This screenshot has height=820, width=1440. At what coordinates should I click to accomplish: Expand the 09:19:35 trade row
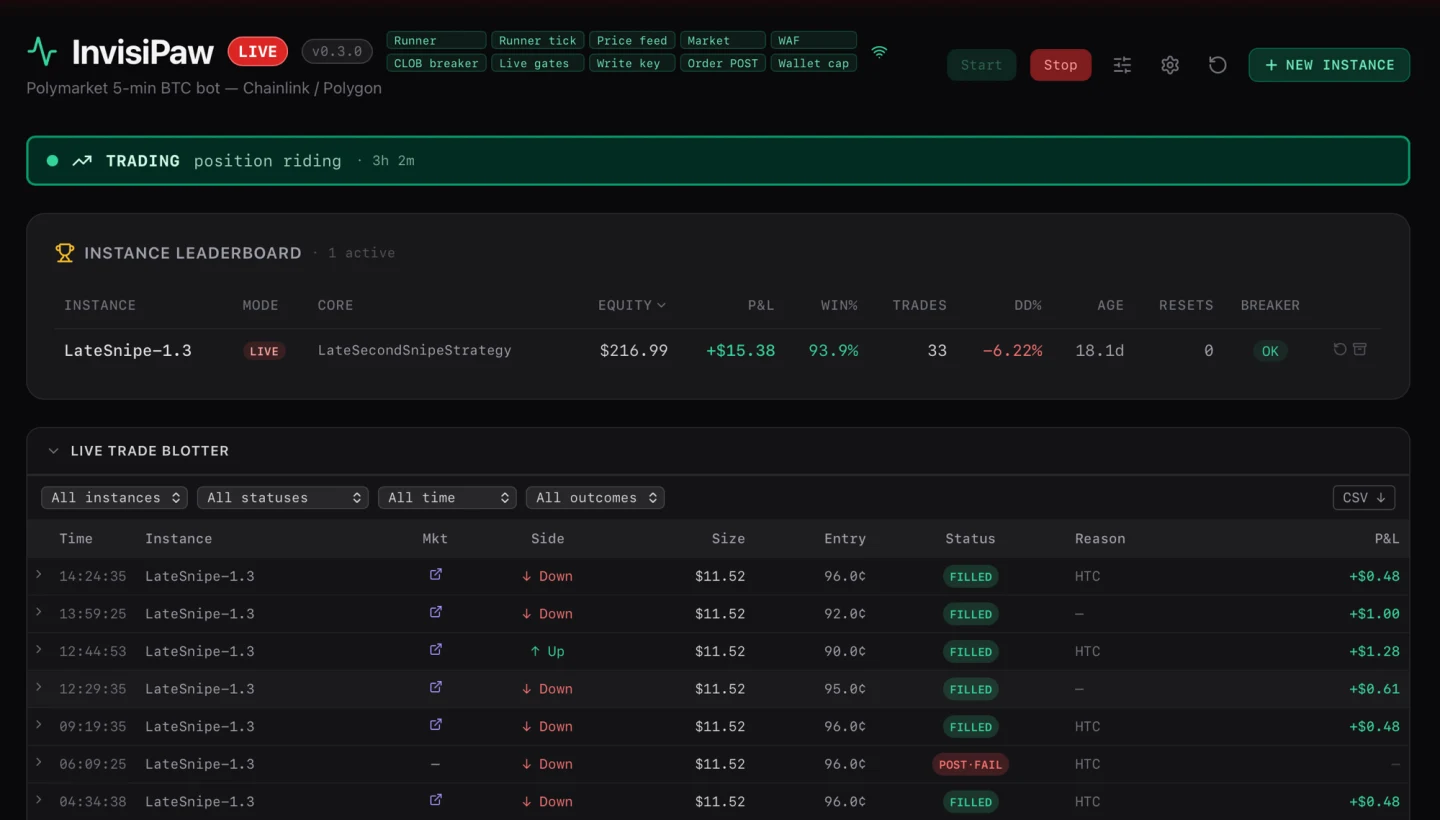coord(39,724)
